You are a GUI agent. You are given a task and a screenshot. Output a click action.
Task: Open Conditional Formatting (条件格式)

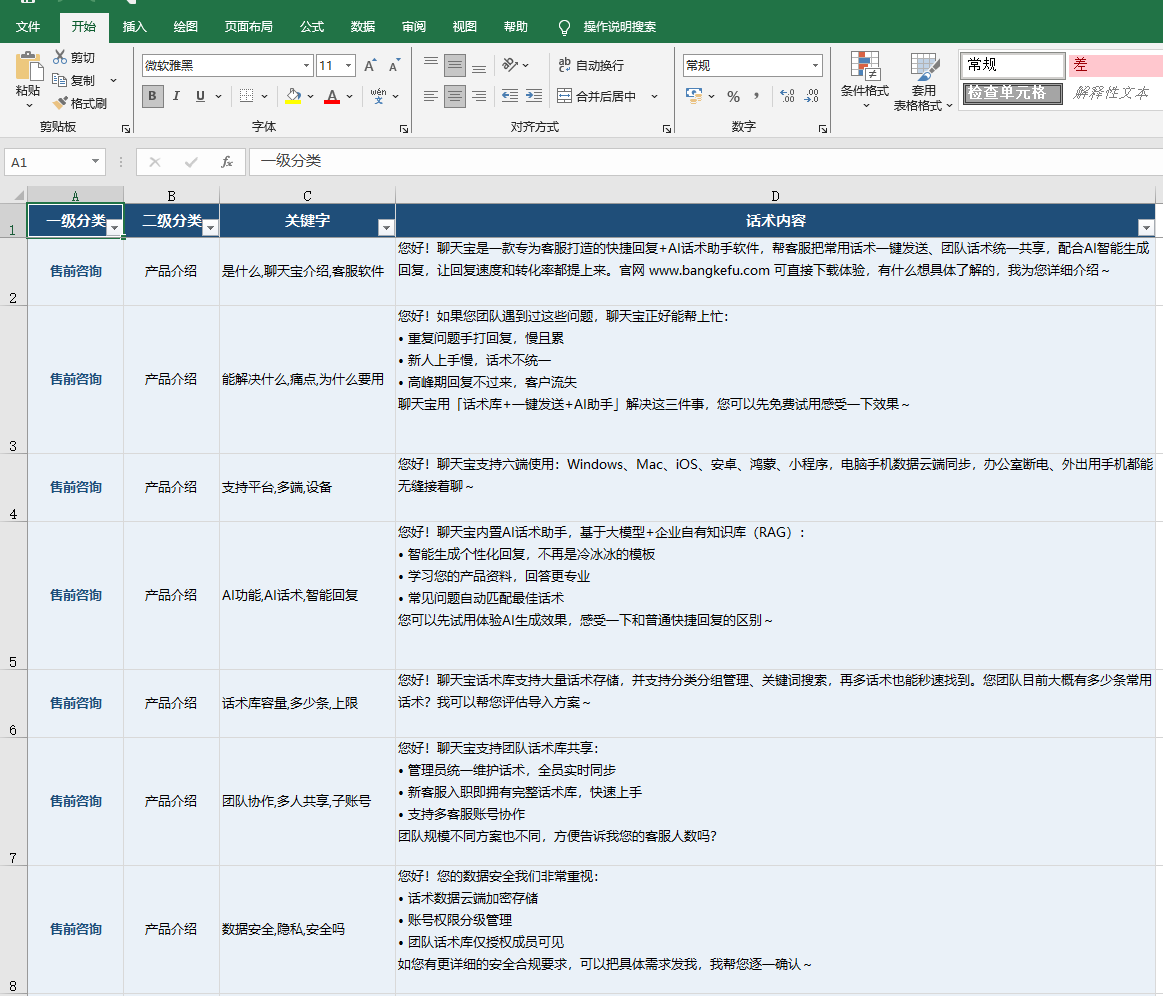point(865,80)
